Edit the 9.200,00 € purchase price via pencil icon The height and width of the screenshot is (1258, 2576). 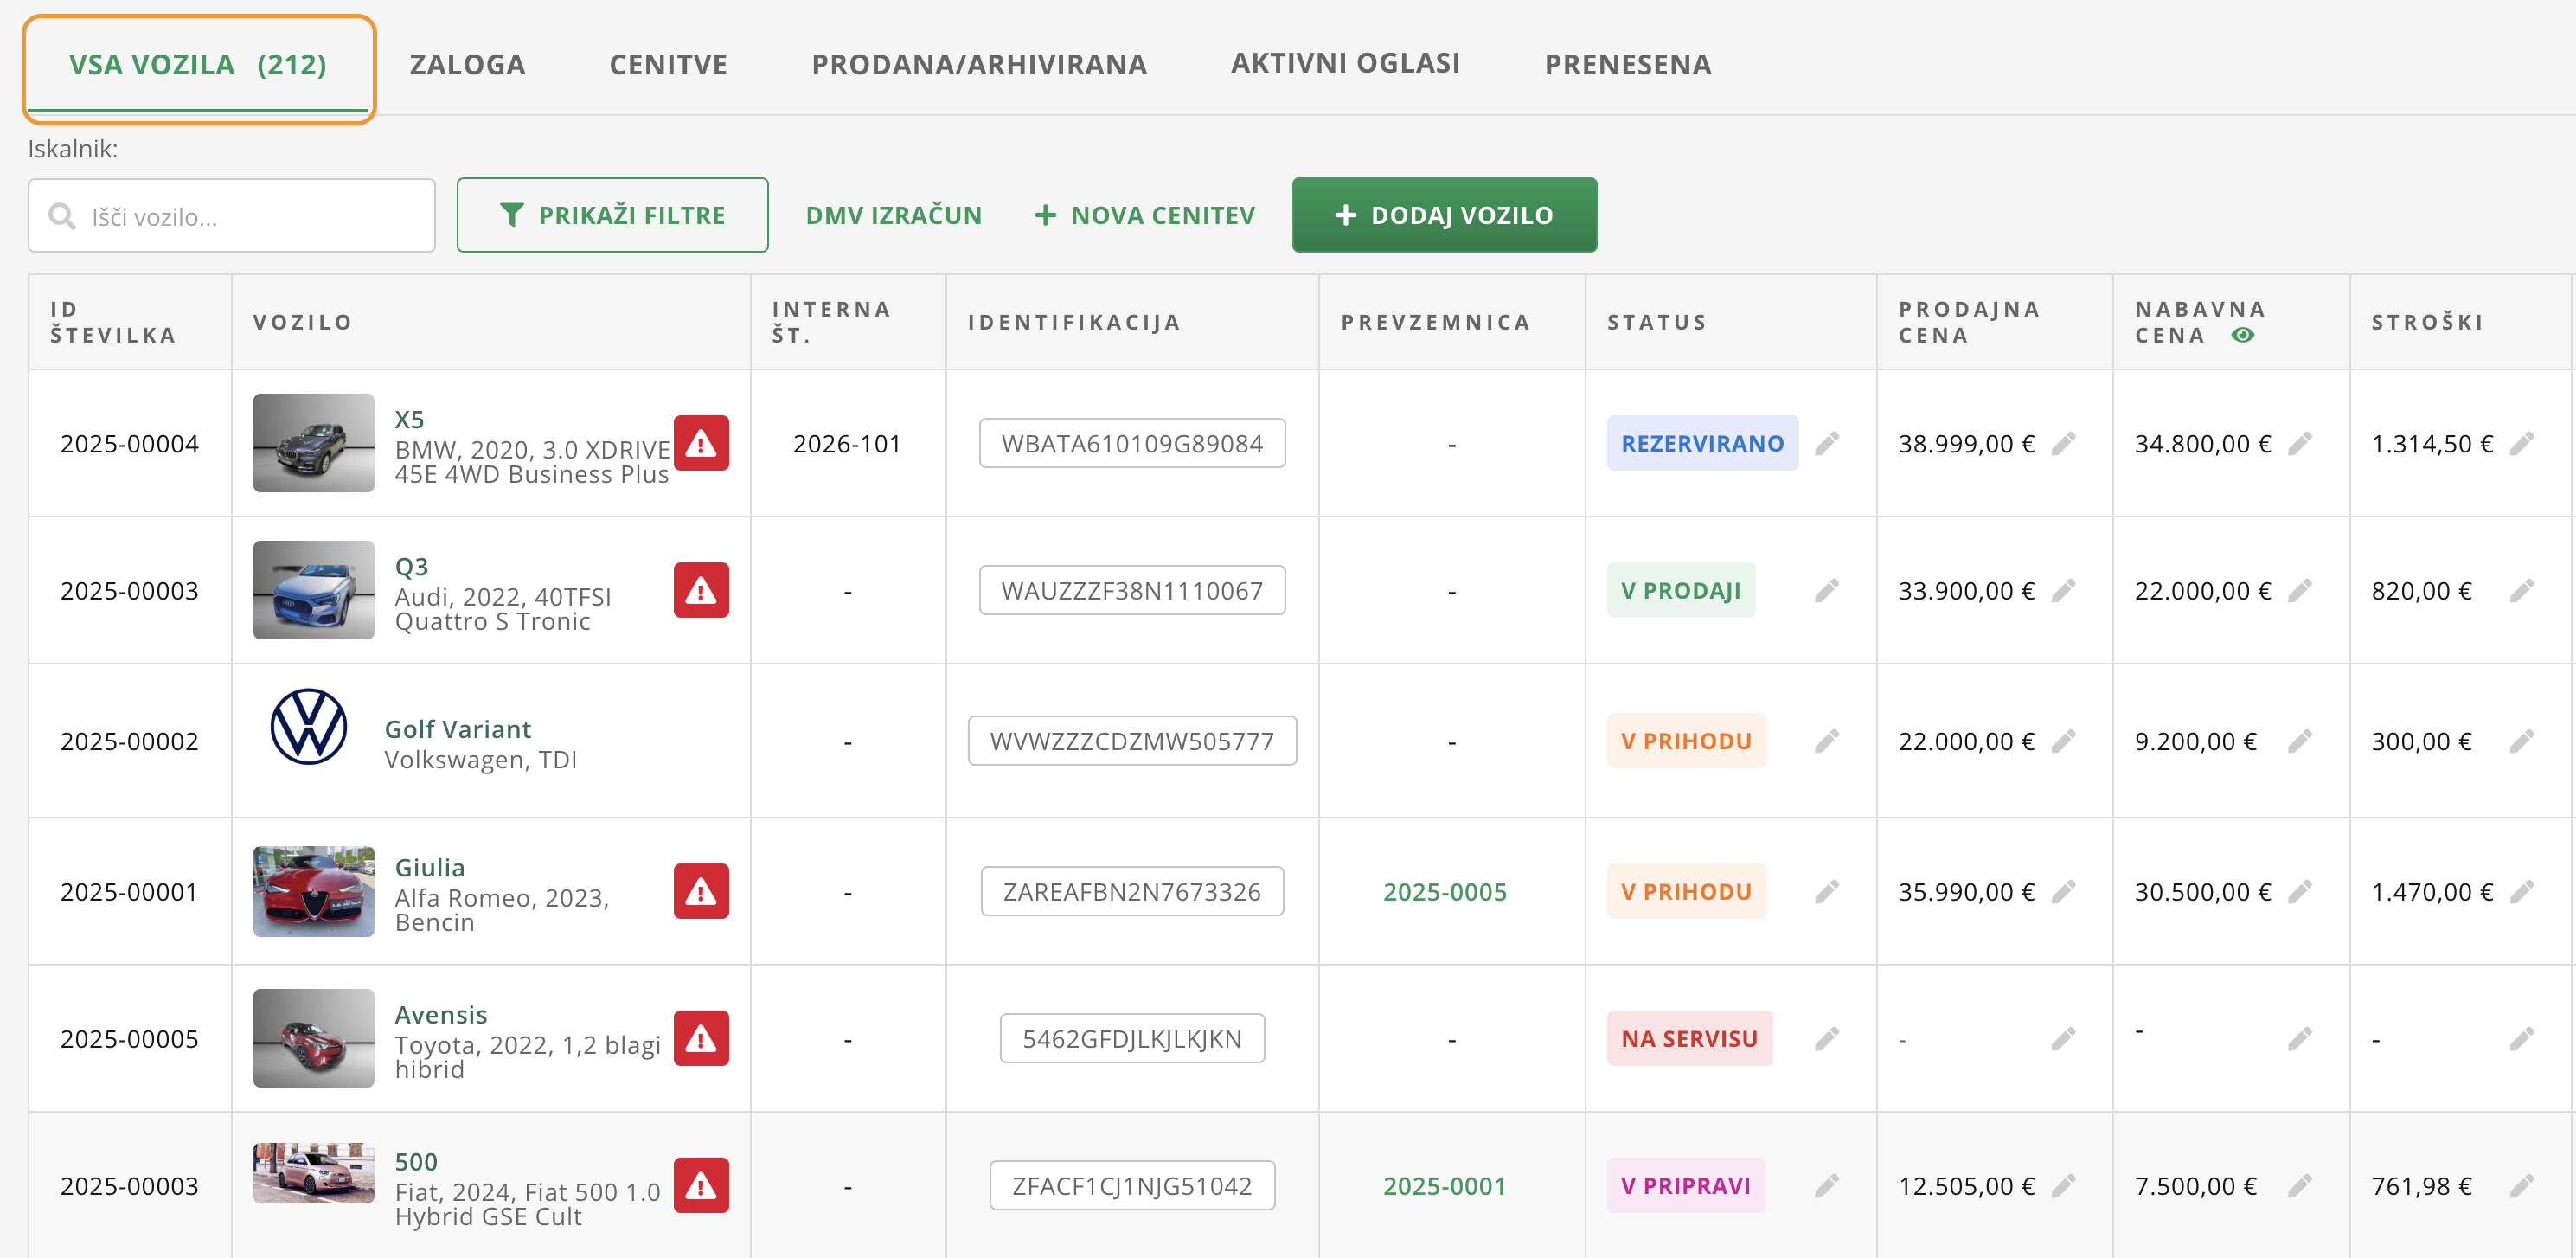point(2298,741)
